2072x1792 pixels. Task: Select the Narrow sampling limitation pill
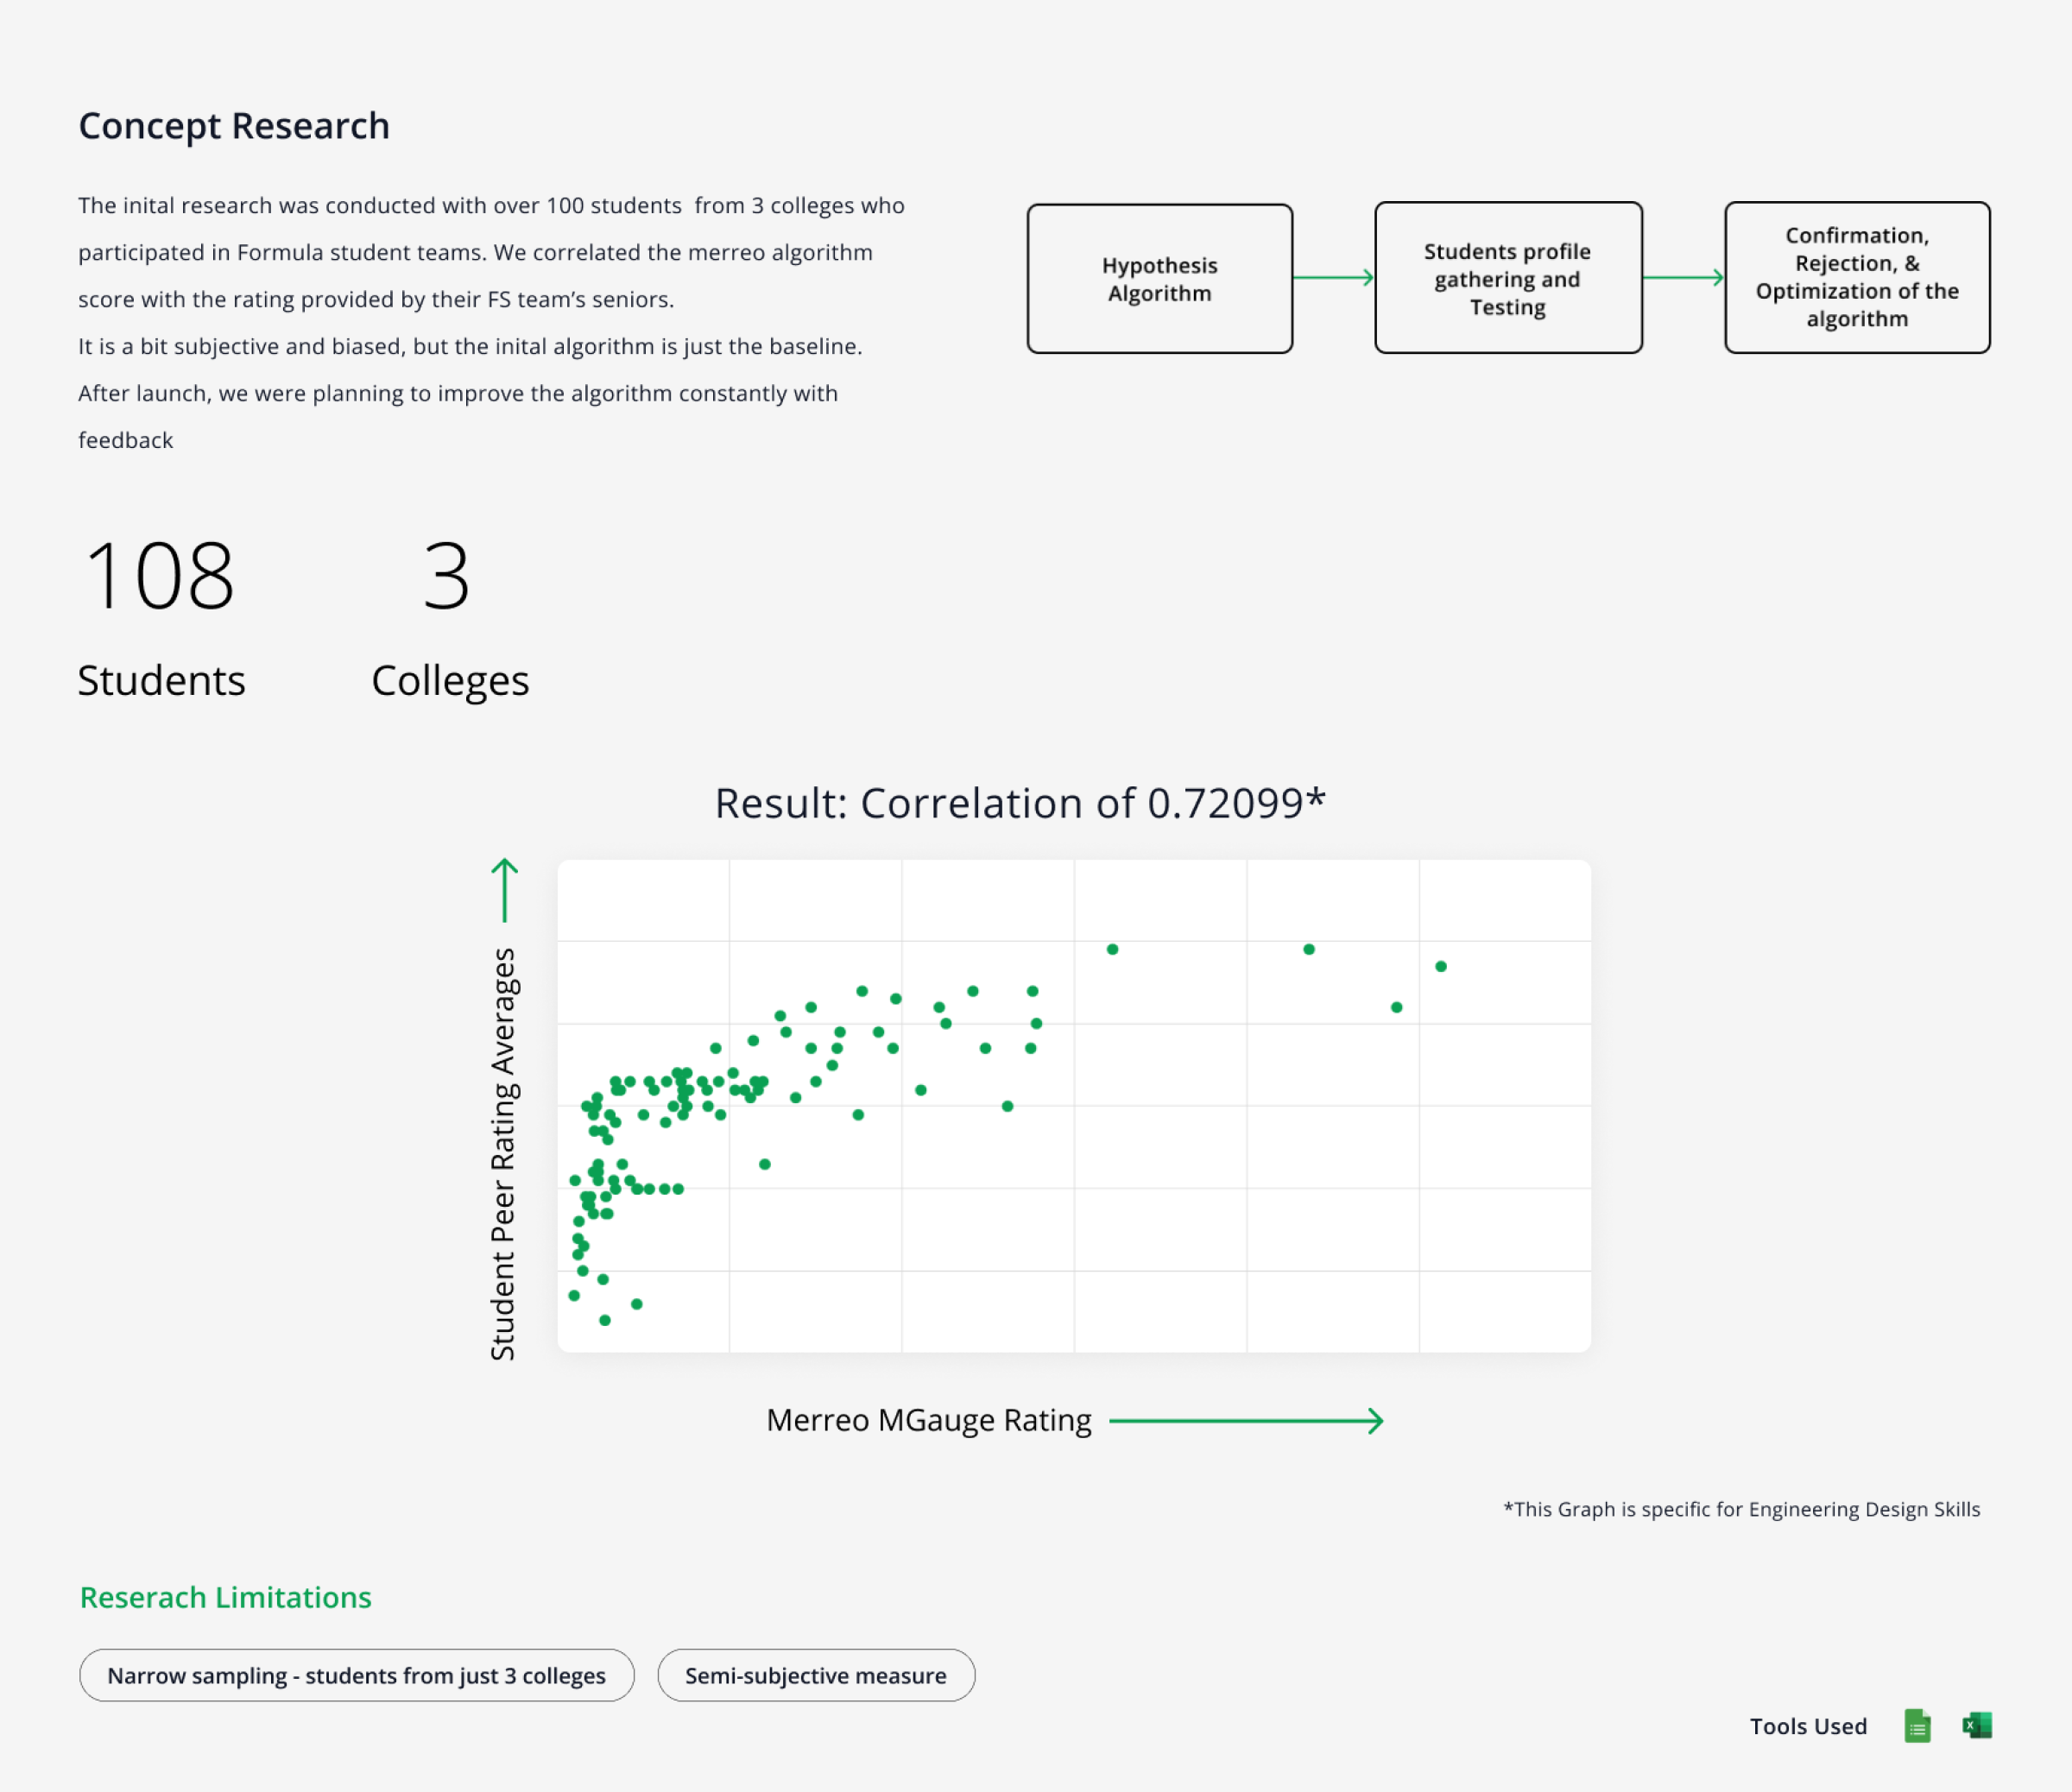click(x=356, y=1675)
